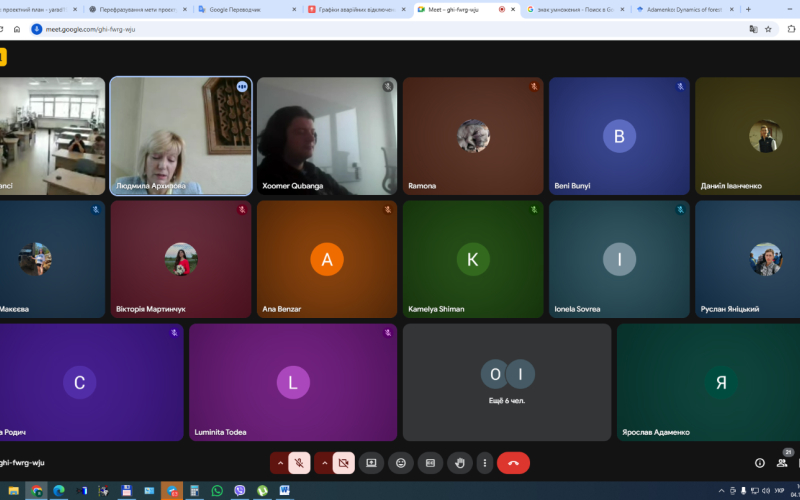Select Xoomer Qubanga's video tile
The width and height of the screenshot is (800, 500).
327,135
